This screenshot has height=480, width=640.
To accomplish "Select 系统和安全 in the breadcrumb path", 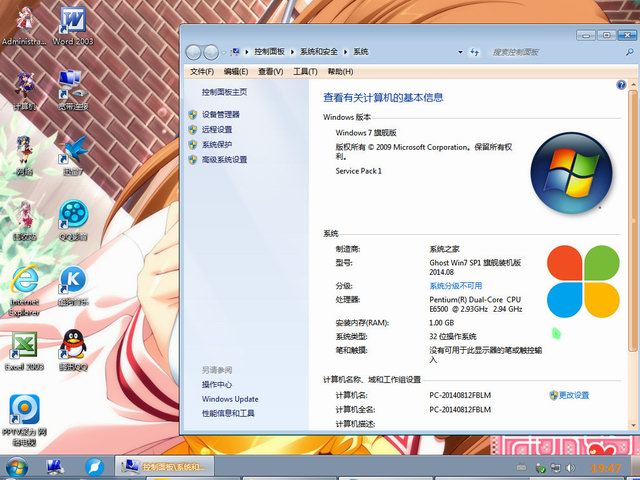I will (x=319, y=52).
